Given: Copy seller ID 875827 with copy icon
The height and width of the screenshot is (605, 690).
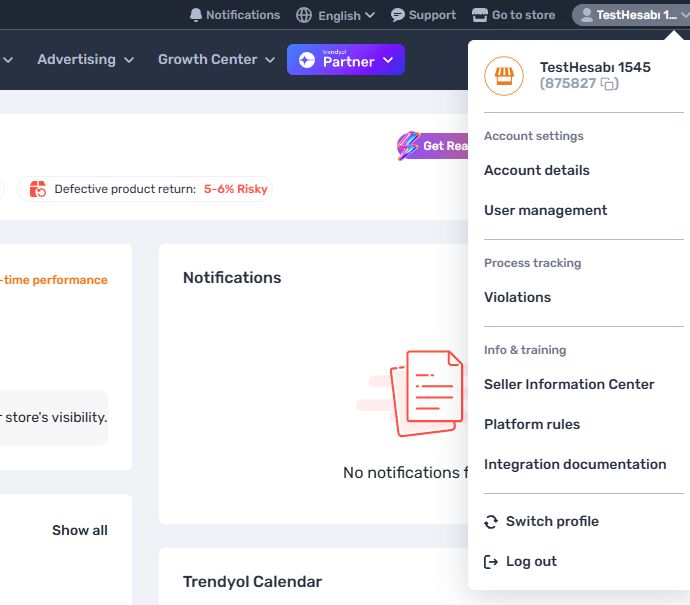Looking at the screenshot, I should [609, 84].
